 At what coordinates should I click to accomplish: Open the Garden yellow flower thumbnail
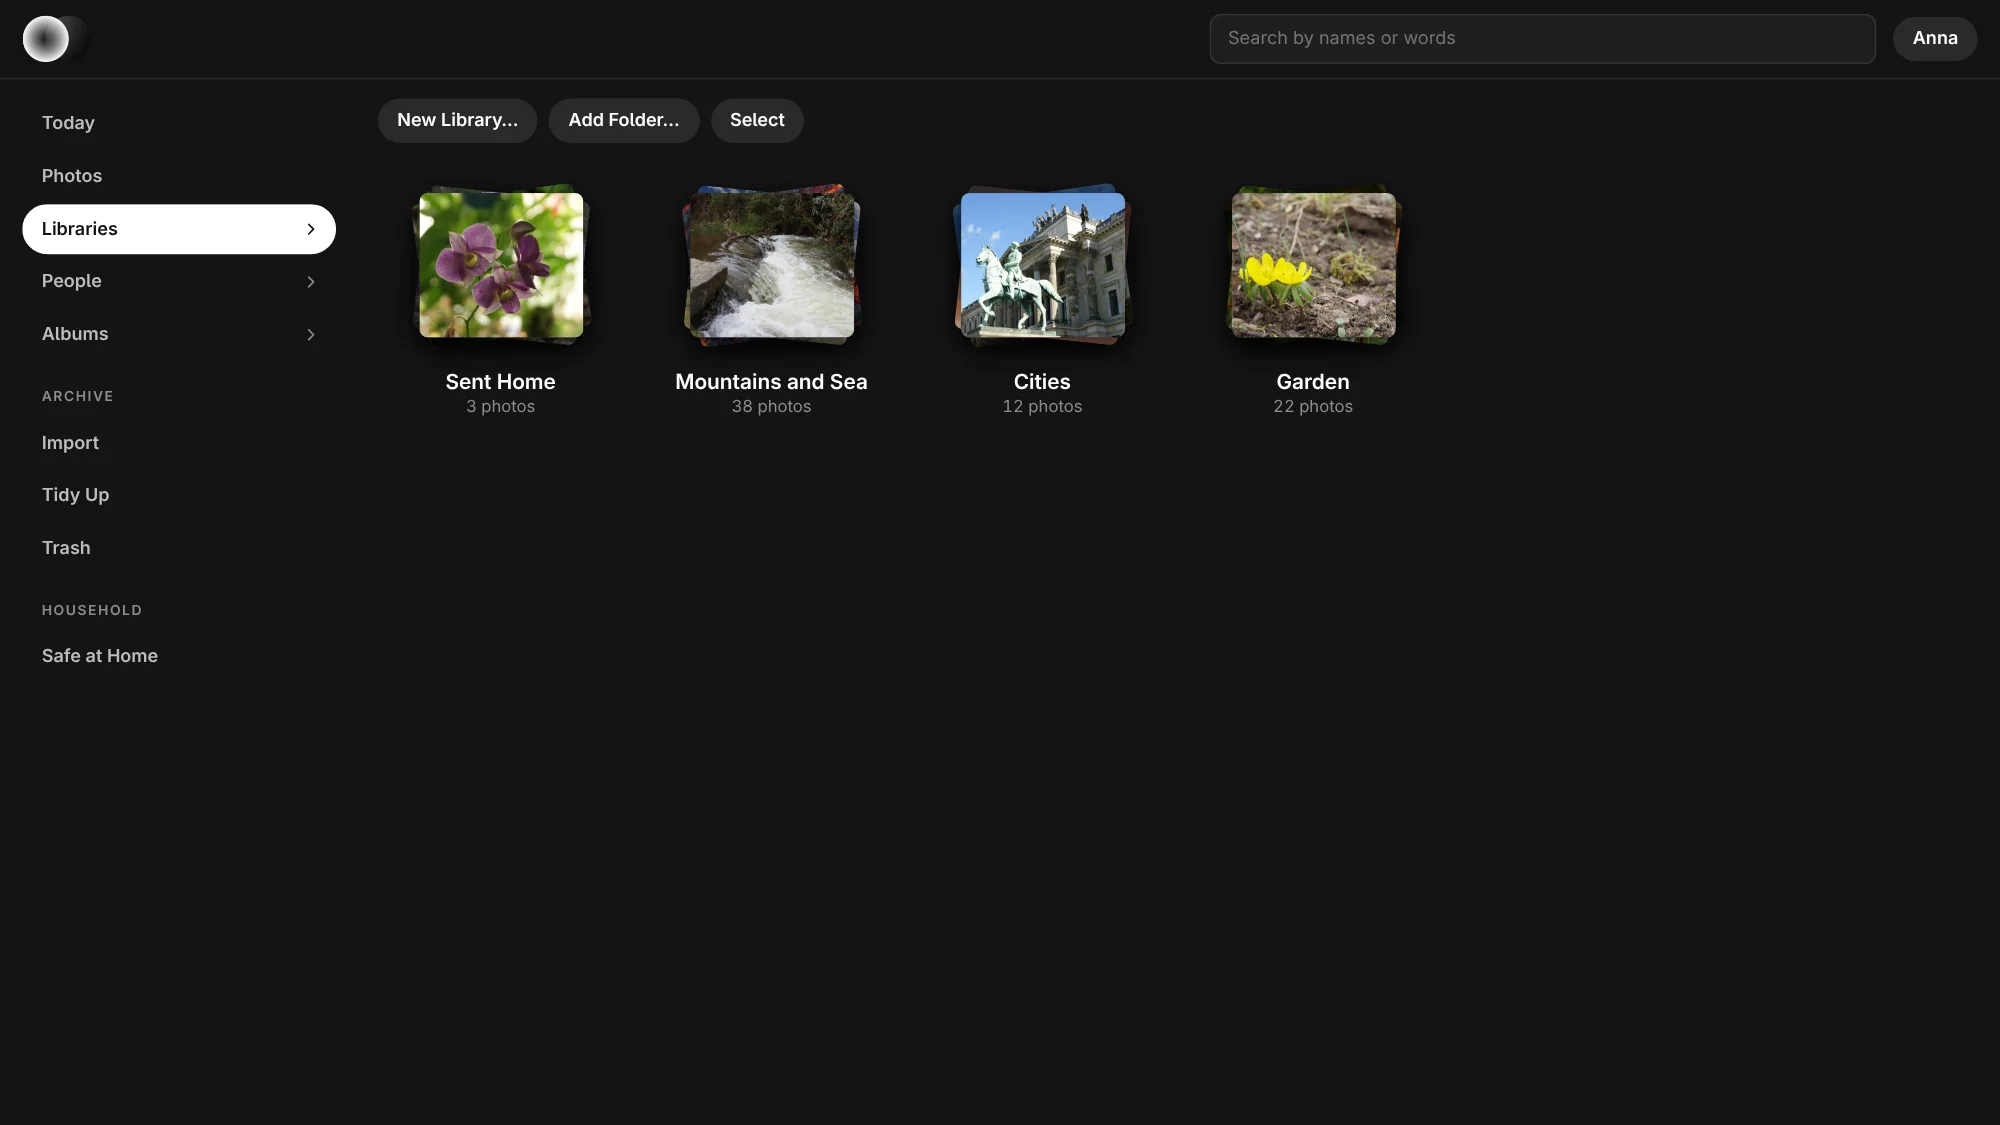pos(1313,265)
